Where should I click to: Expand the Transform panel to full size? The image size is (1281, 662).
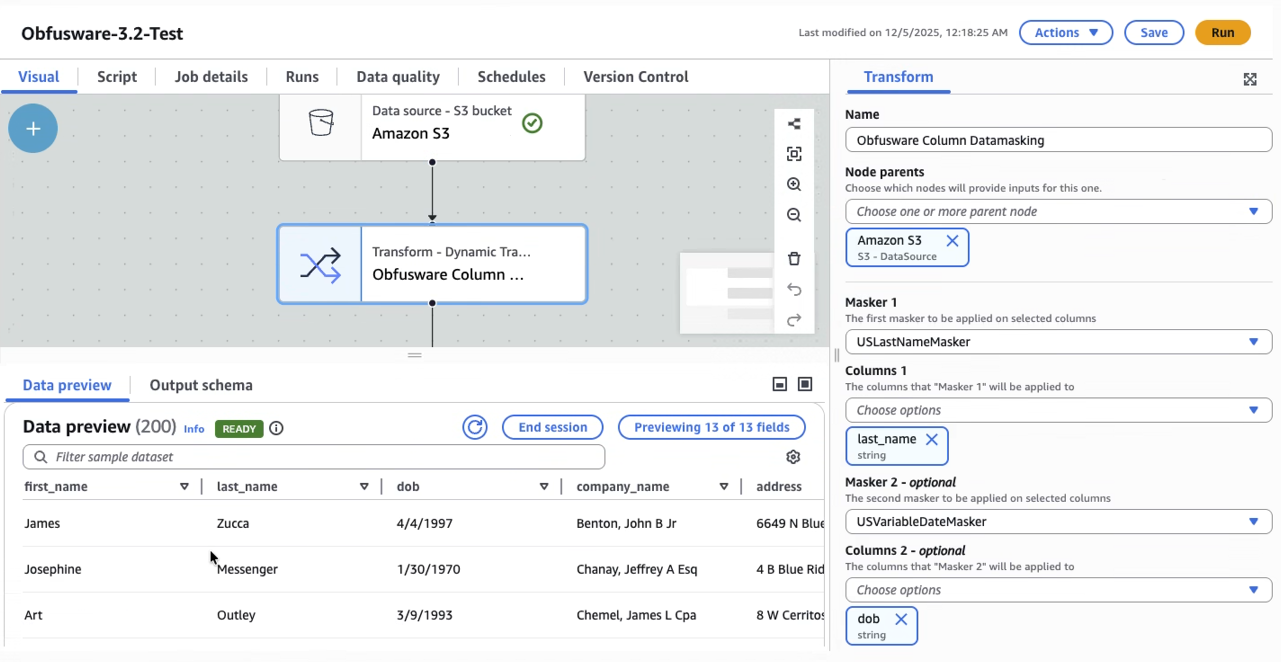coord(1250,79)
